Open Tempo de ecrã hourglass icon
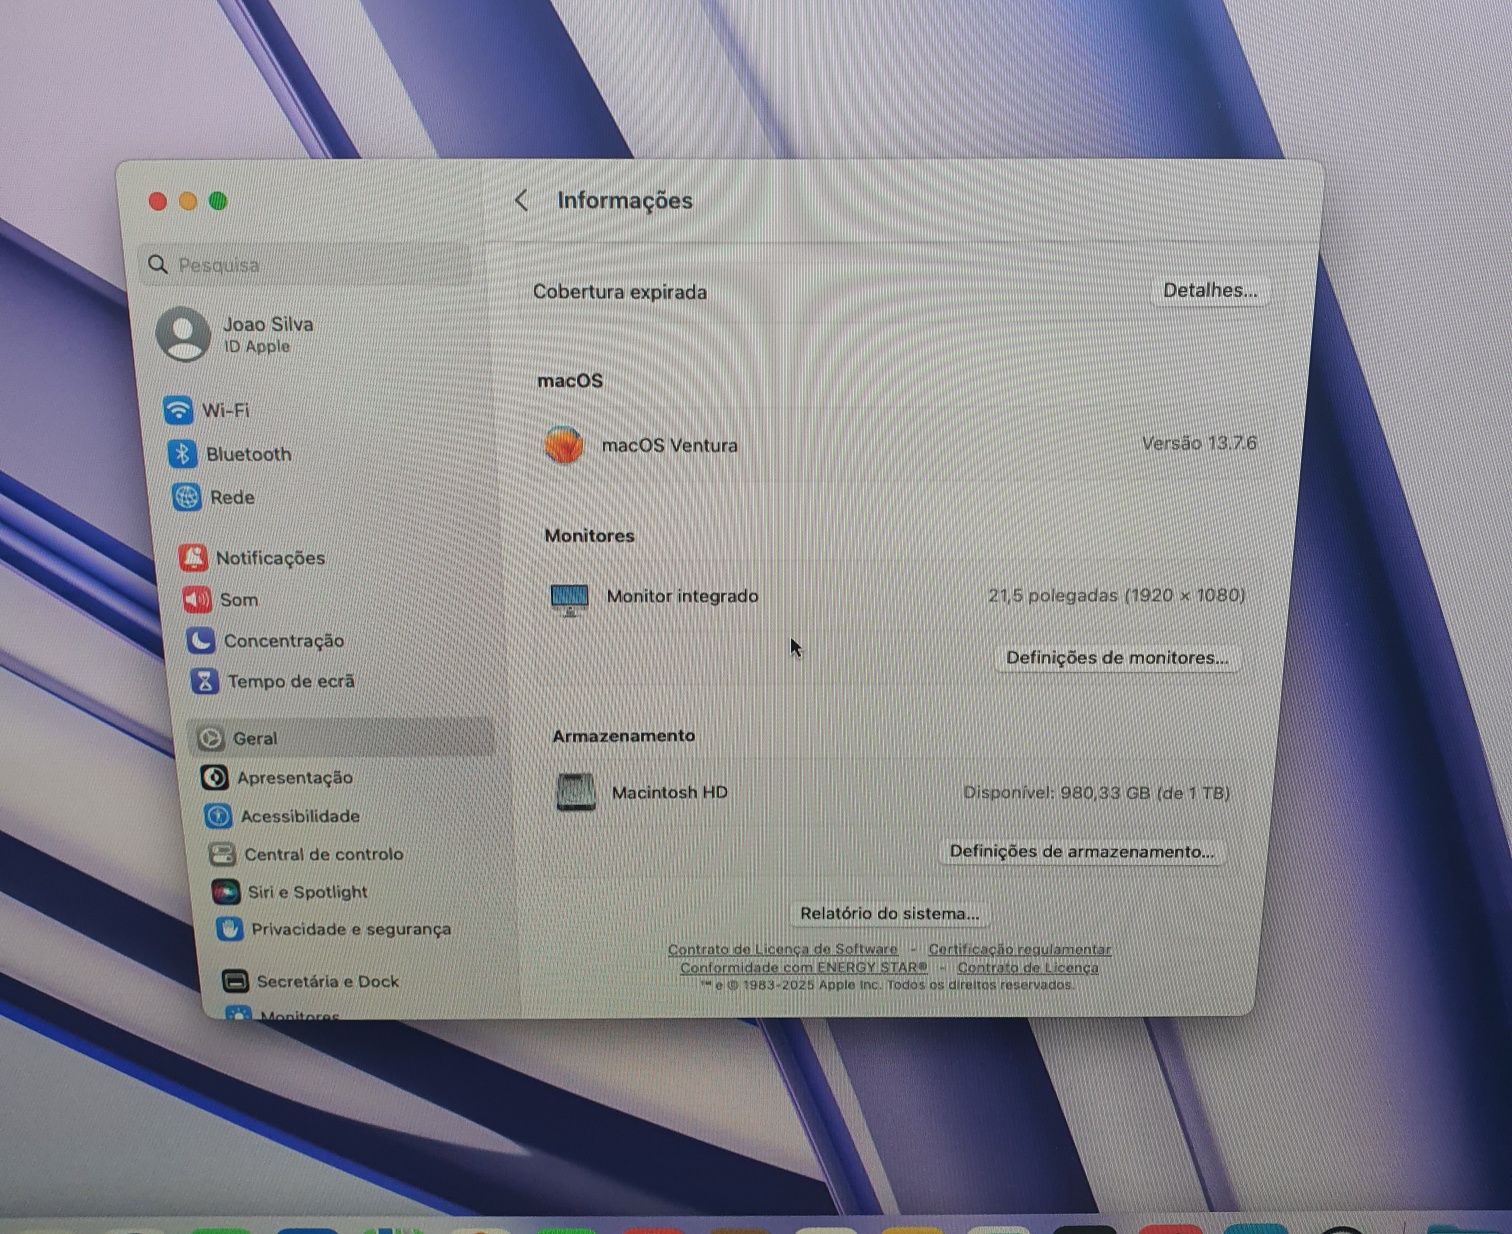Screen dimensions: 1512x1234 tap(205, 681)
